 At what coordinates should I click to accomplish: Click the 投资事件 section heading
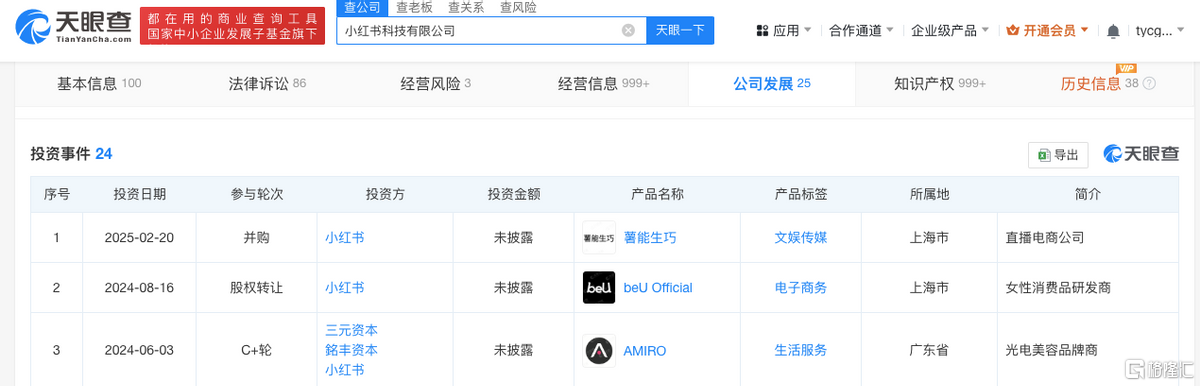[x=71, y=154]
